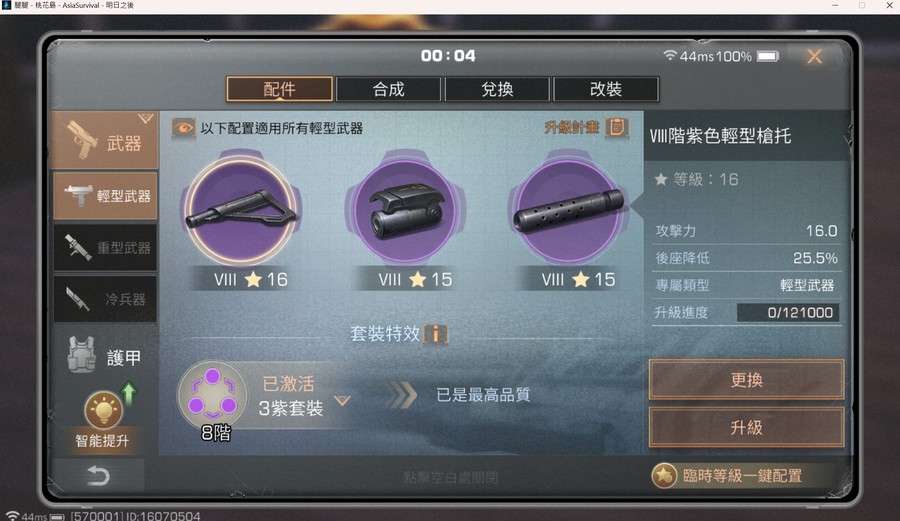Screen dimensions: 900x521
Task: Select 重型武器 in the sidebar
Action: click(105, 247)
